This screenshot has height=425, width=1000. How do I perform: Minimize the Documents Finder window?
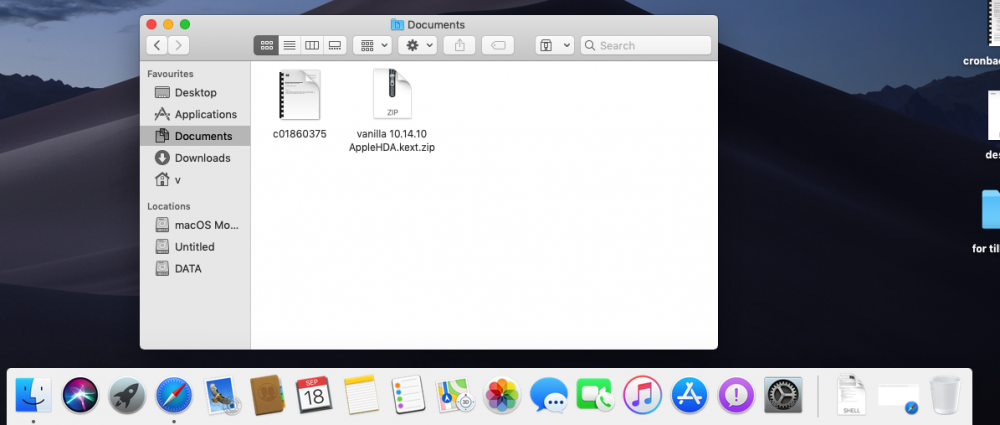pos(168,25)
